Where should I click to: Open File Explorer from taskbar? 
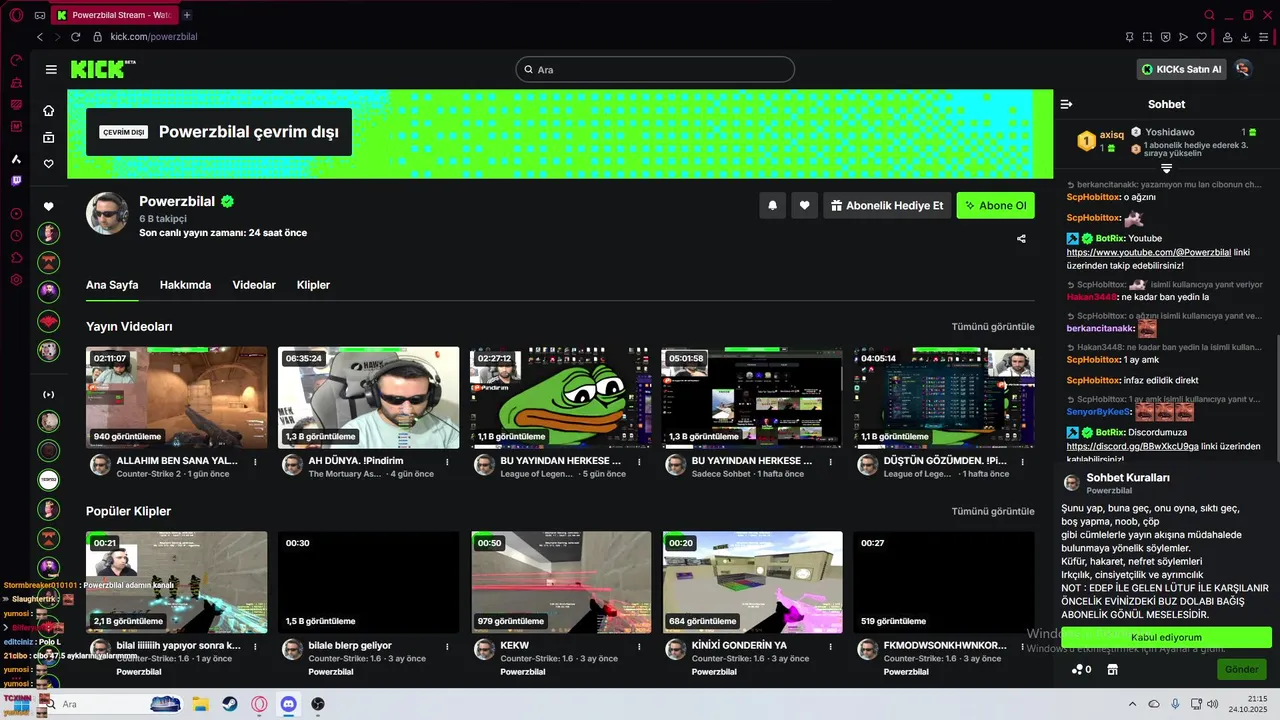click(199, 704)
